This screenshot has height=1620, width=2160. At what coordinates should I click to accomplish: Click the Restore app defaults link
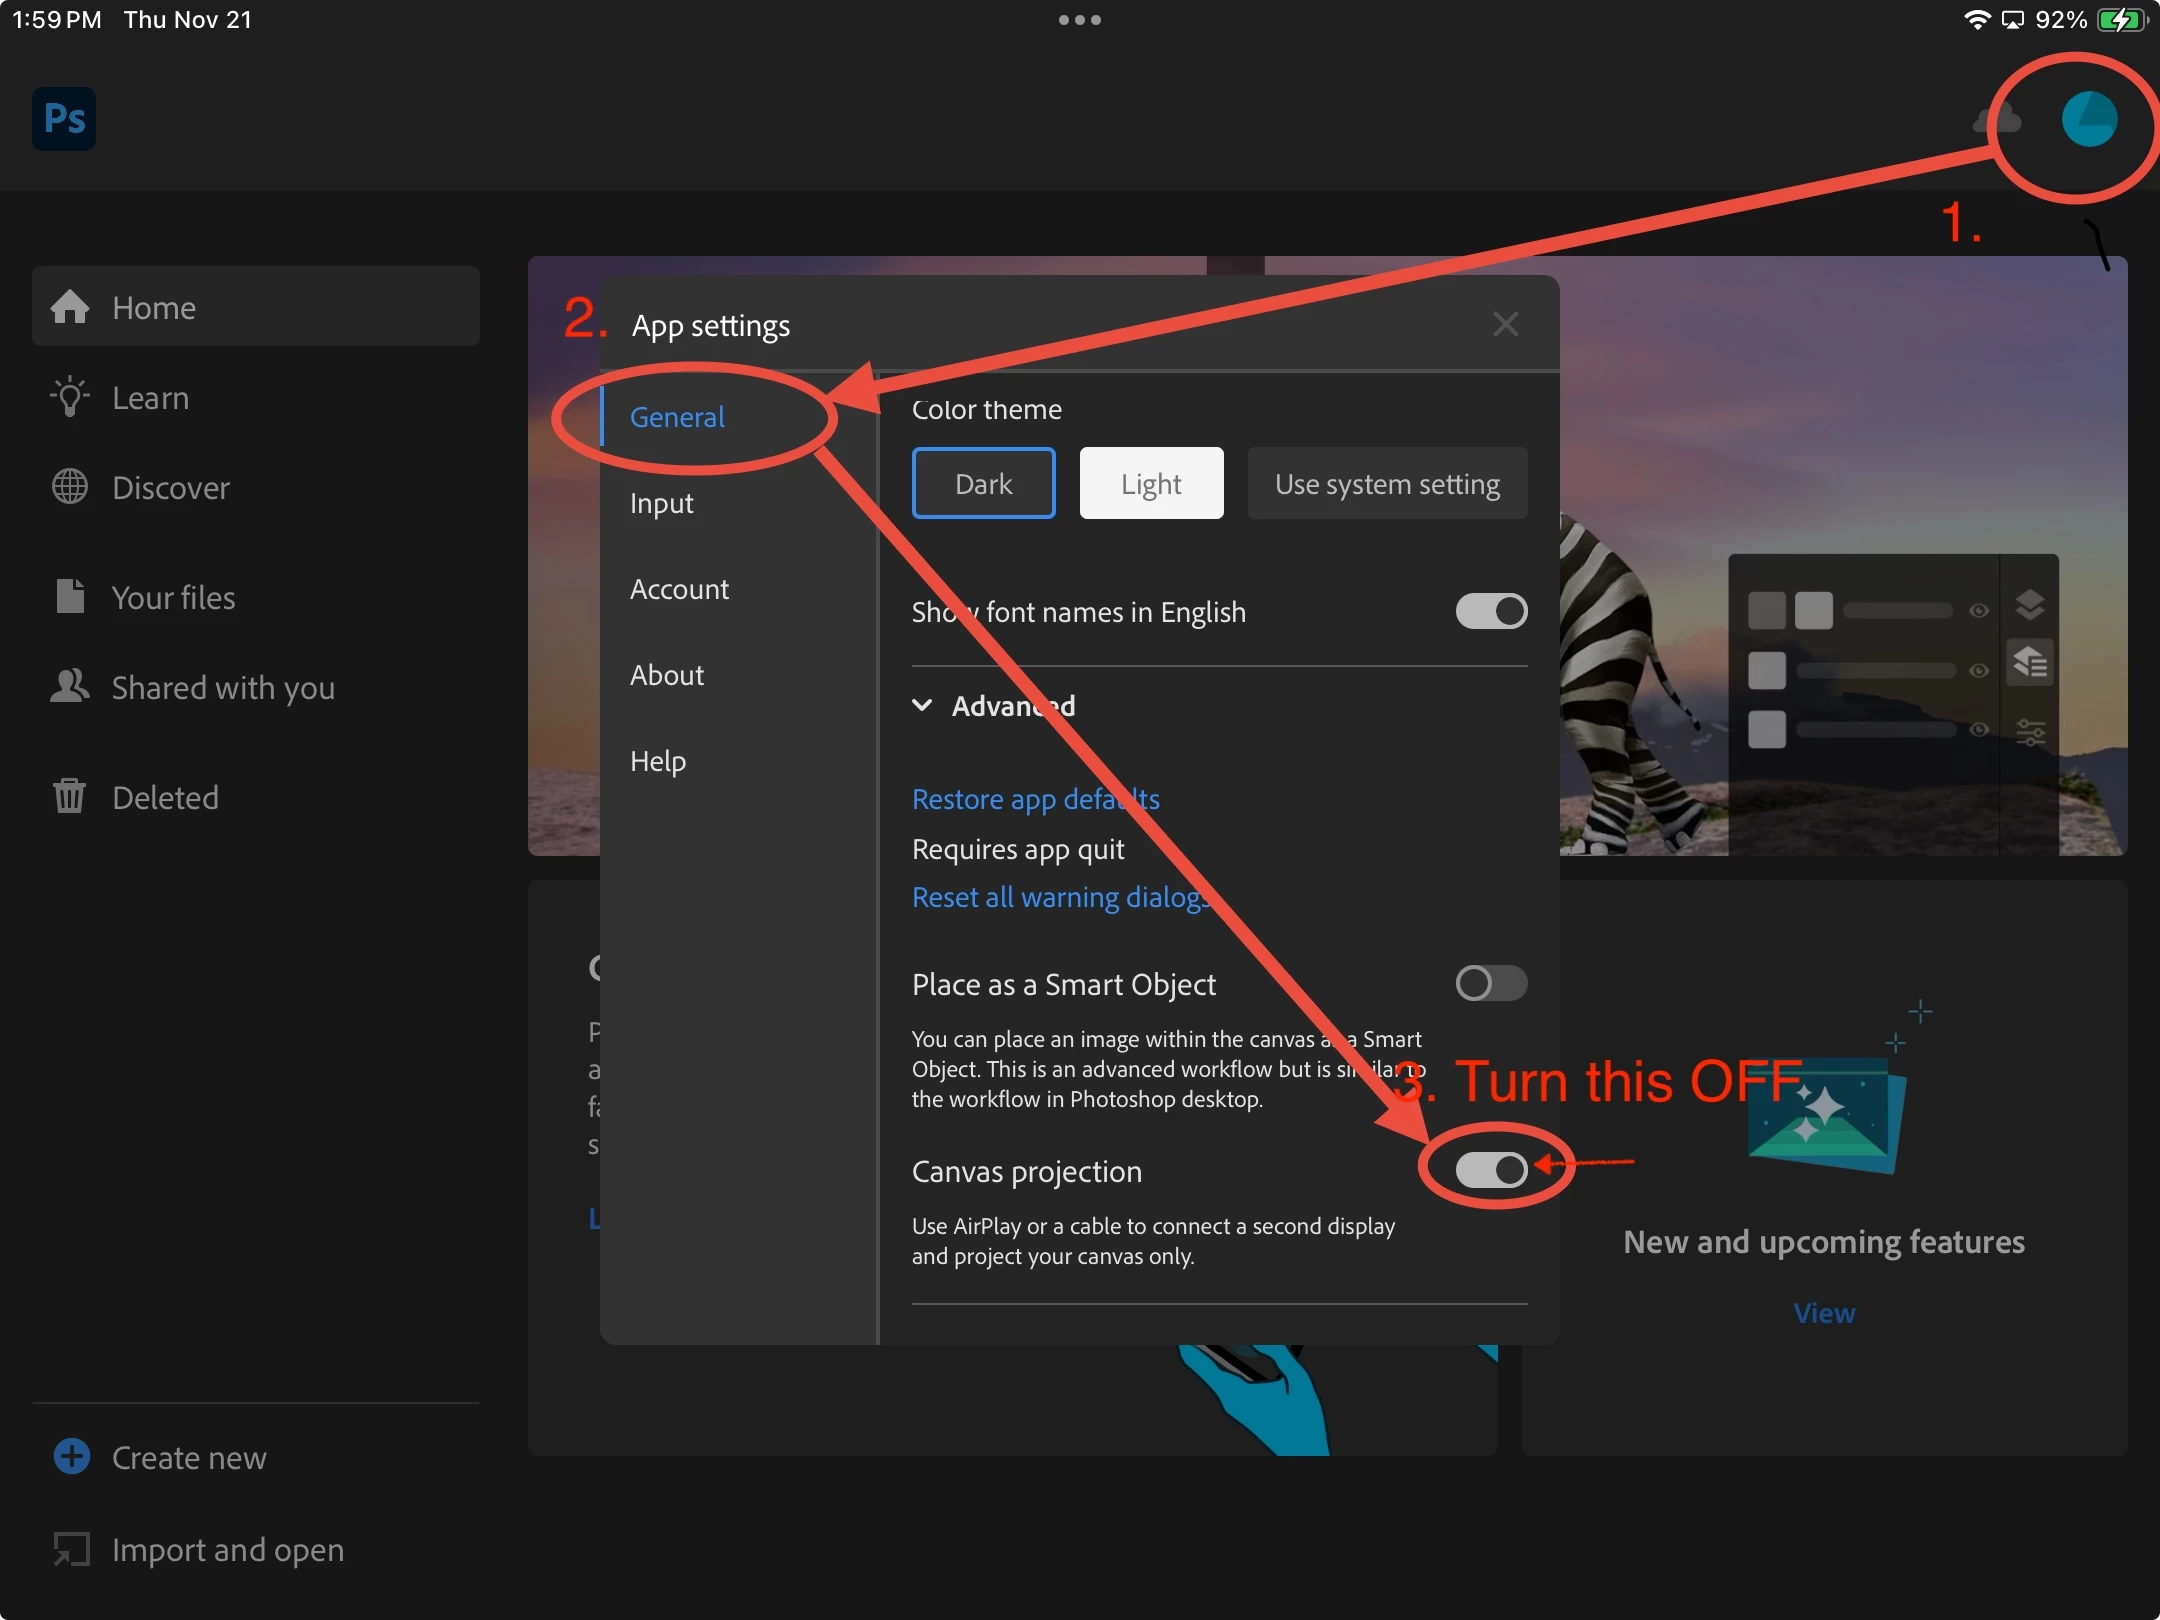click(1035, 799)
